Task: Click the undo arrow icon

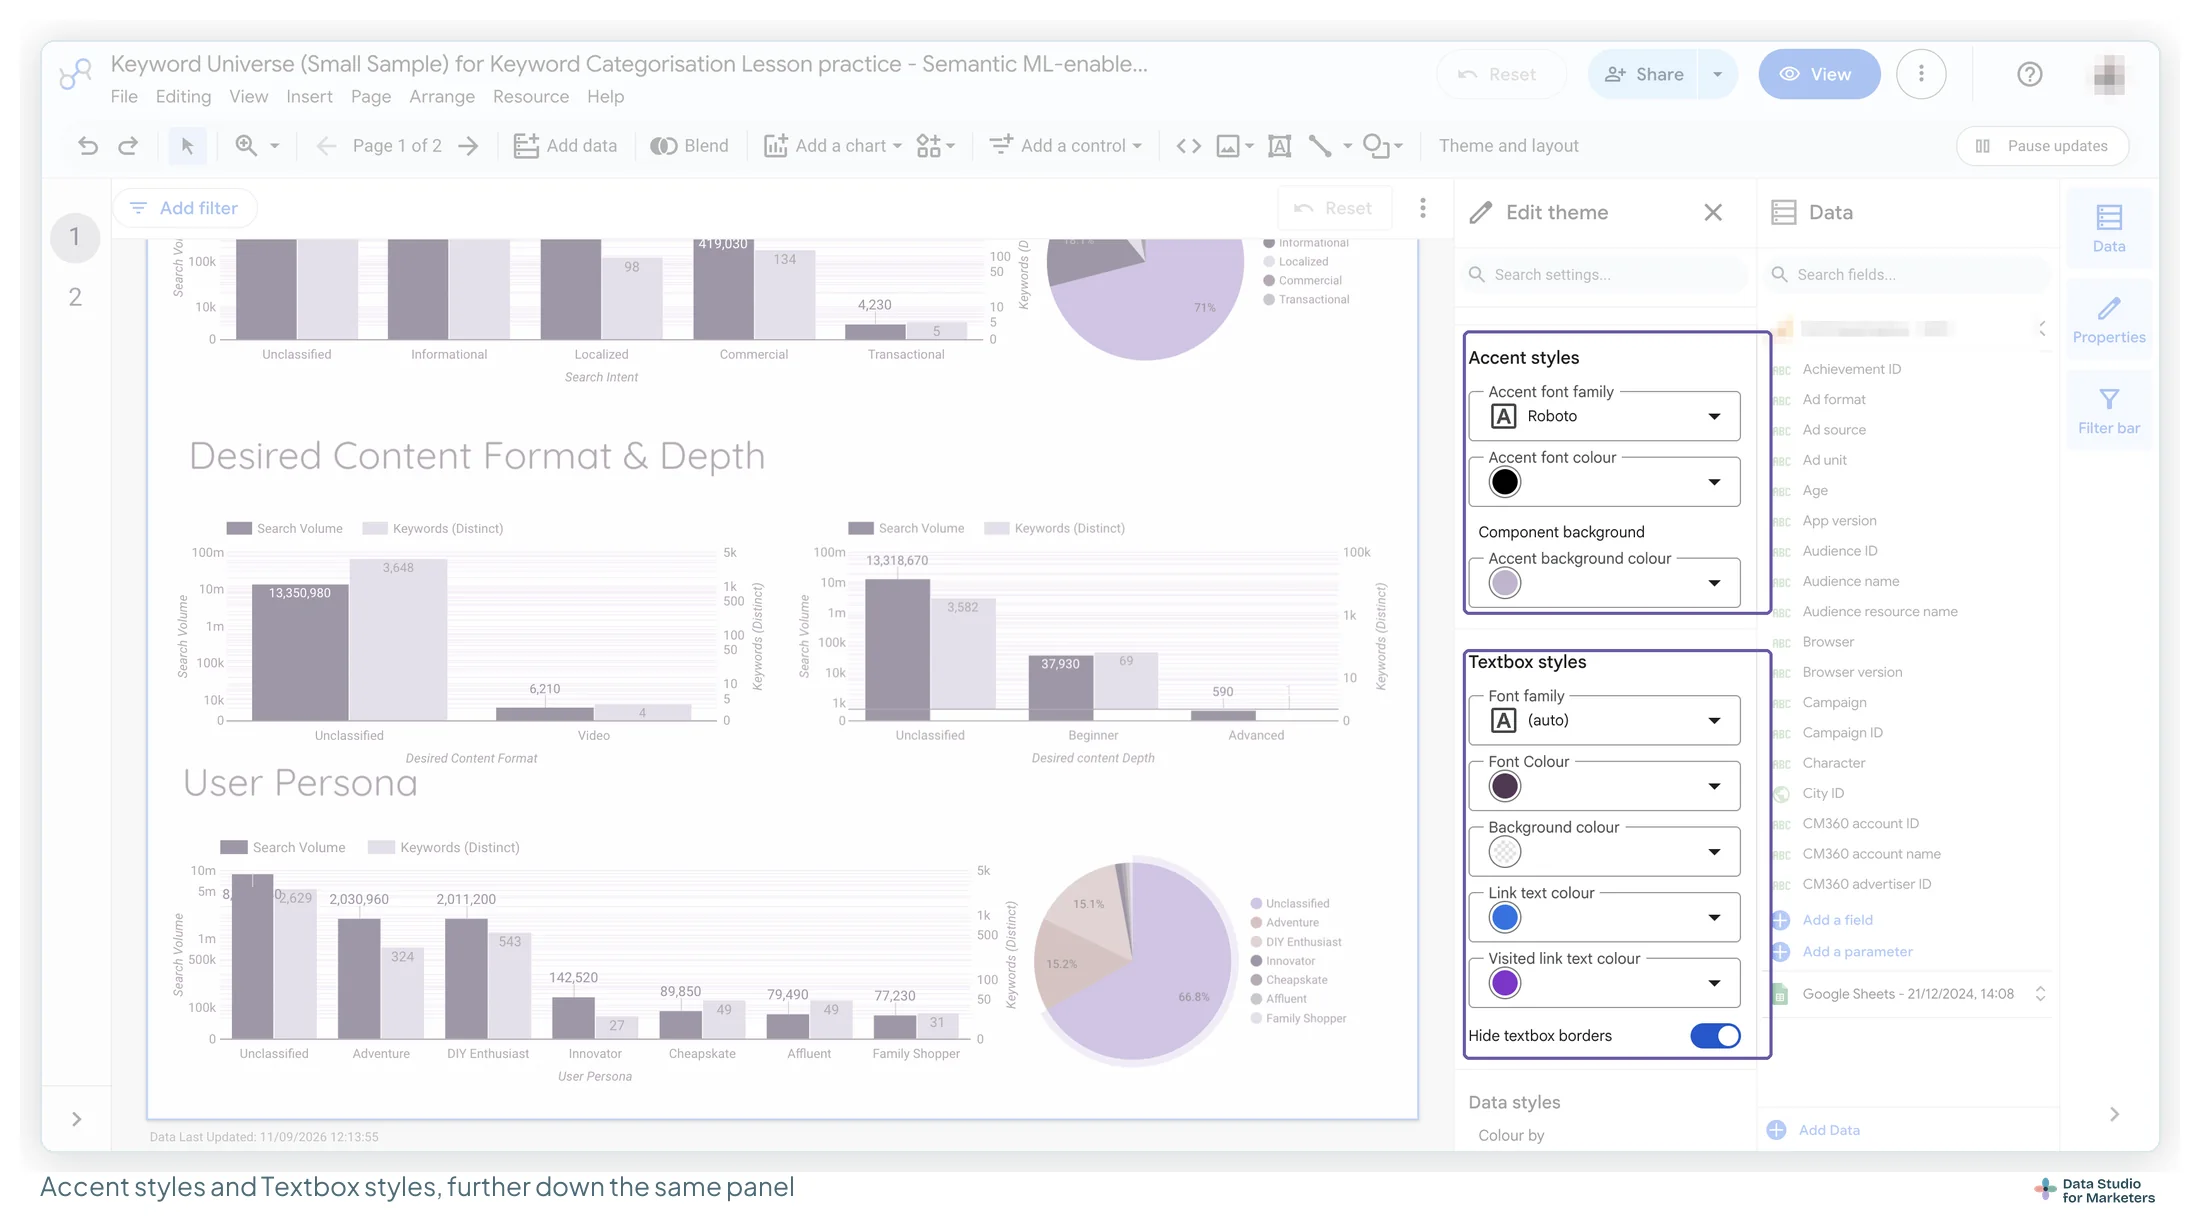Action: coord(88,146)
